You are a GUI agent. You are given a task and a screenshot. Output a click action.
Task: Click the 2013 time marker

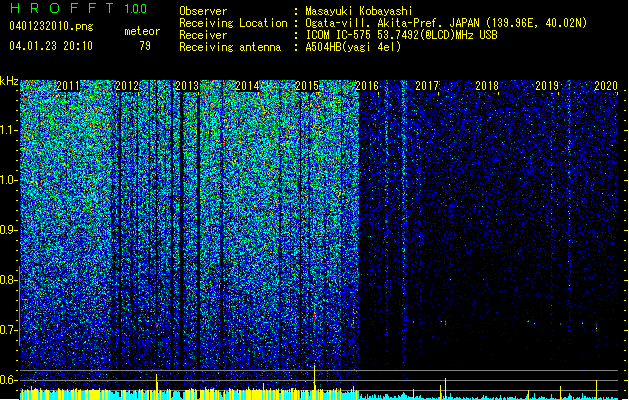pyautogui.click(x=187, y=86)
